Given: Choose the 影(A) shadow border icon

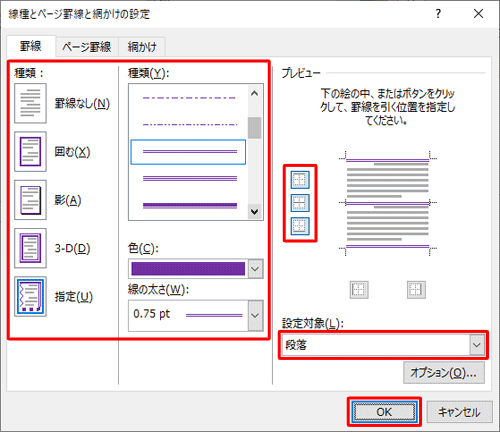Looking at the screenshot, I should pos(30,200).
